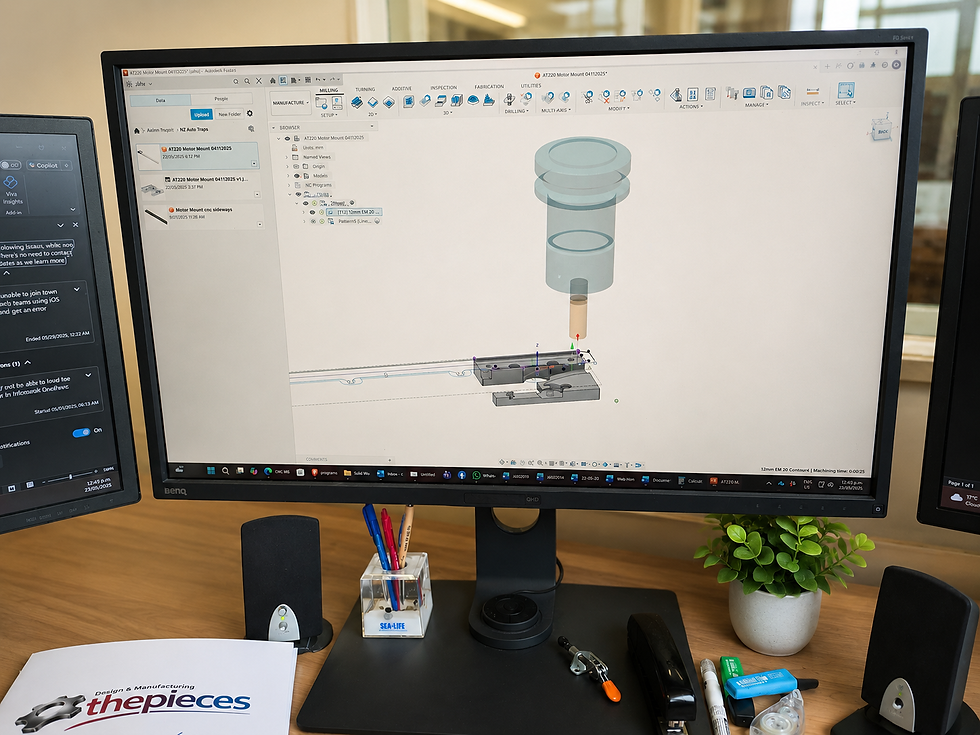This screenshot has width=980, height=735.
Task: Open data panel settings gear
Action: (x=250, y=114)
